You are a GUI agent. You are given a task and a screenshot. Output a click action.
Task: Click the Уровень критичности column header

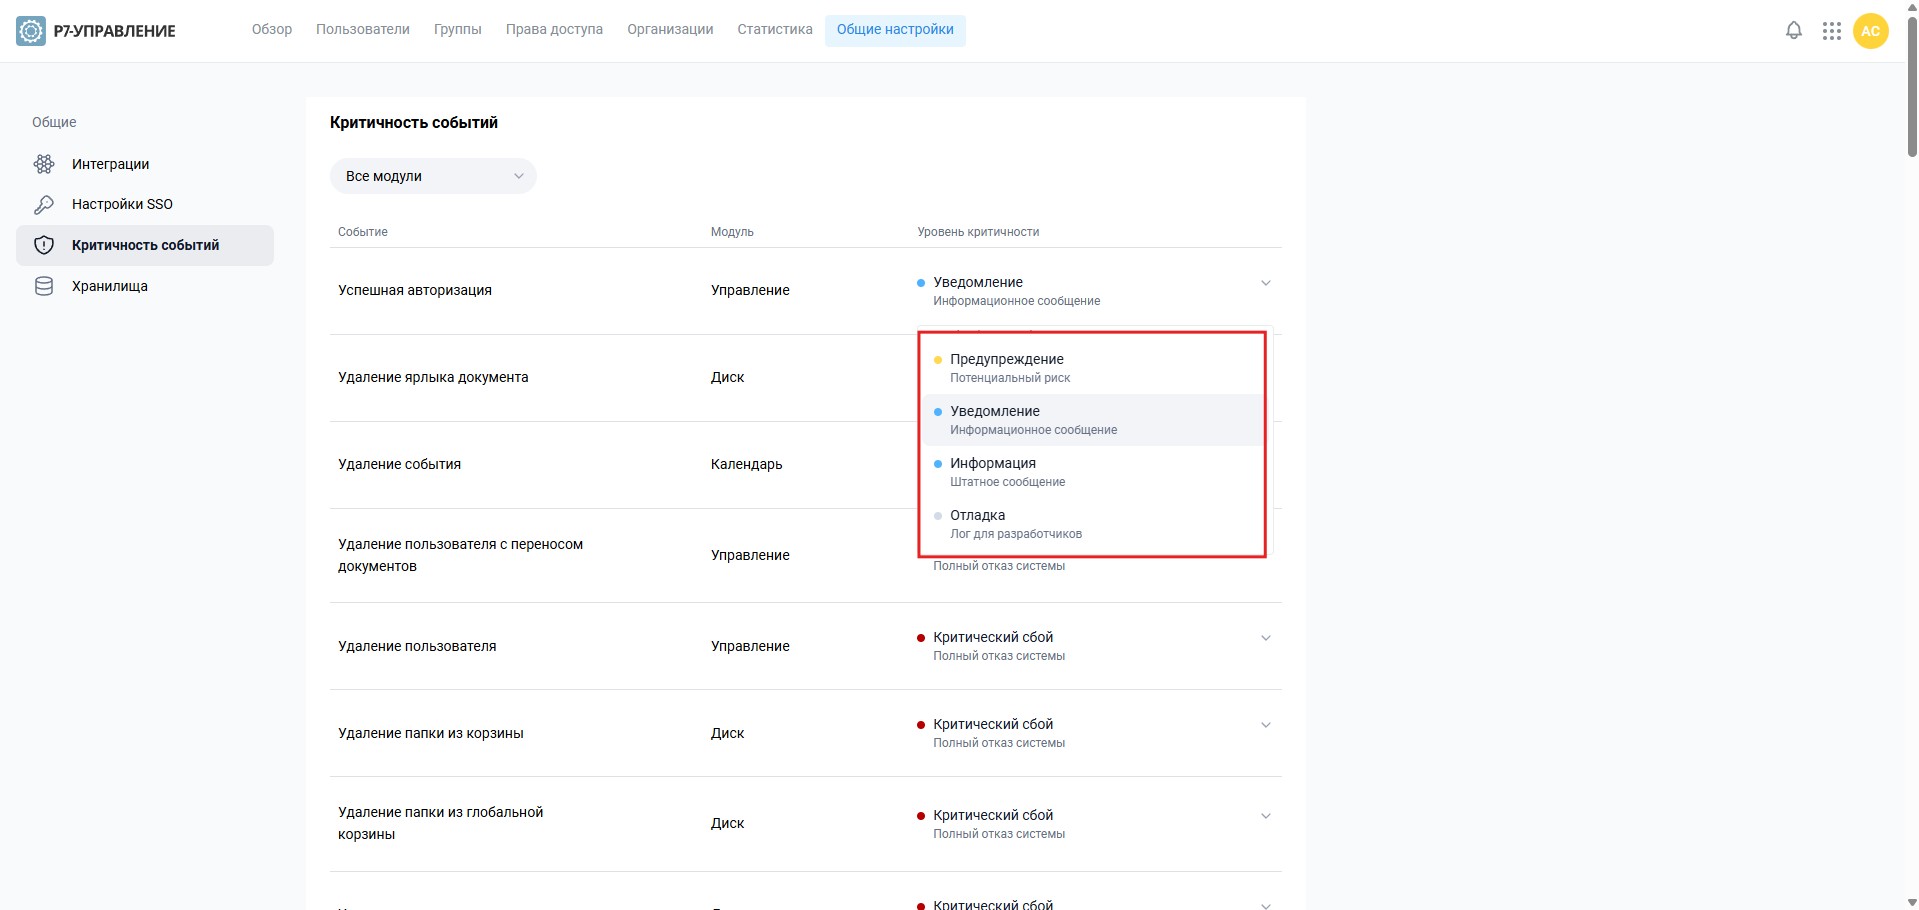[x=978, y=232]
